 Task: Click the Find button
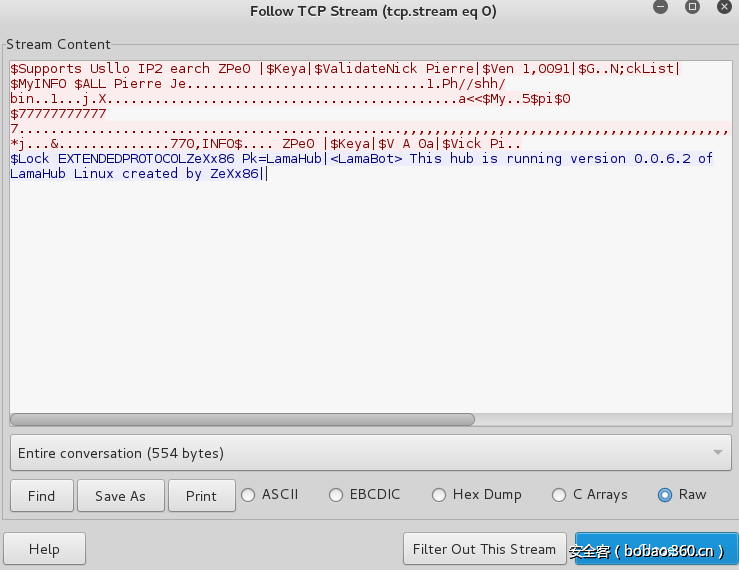pyautogui.click(x=42, y=496)
